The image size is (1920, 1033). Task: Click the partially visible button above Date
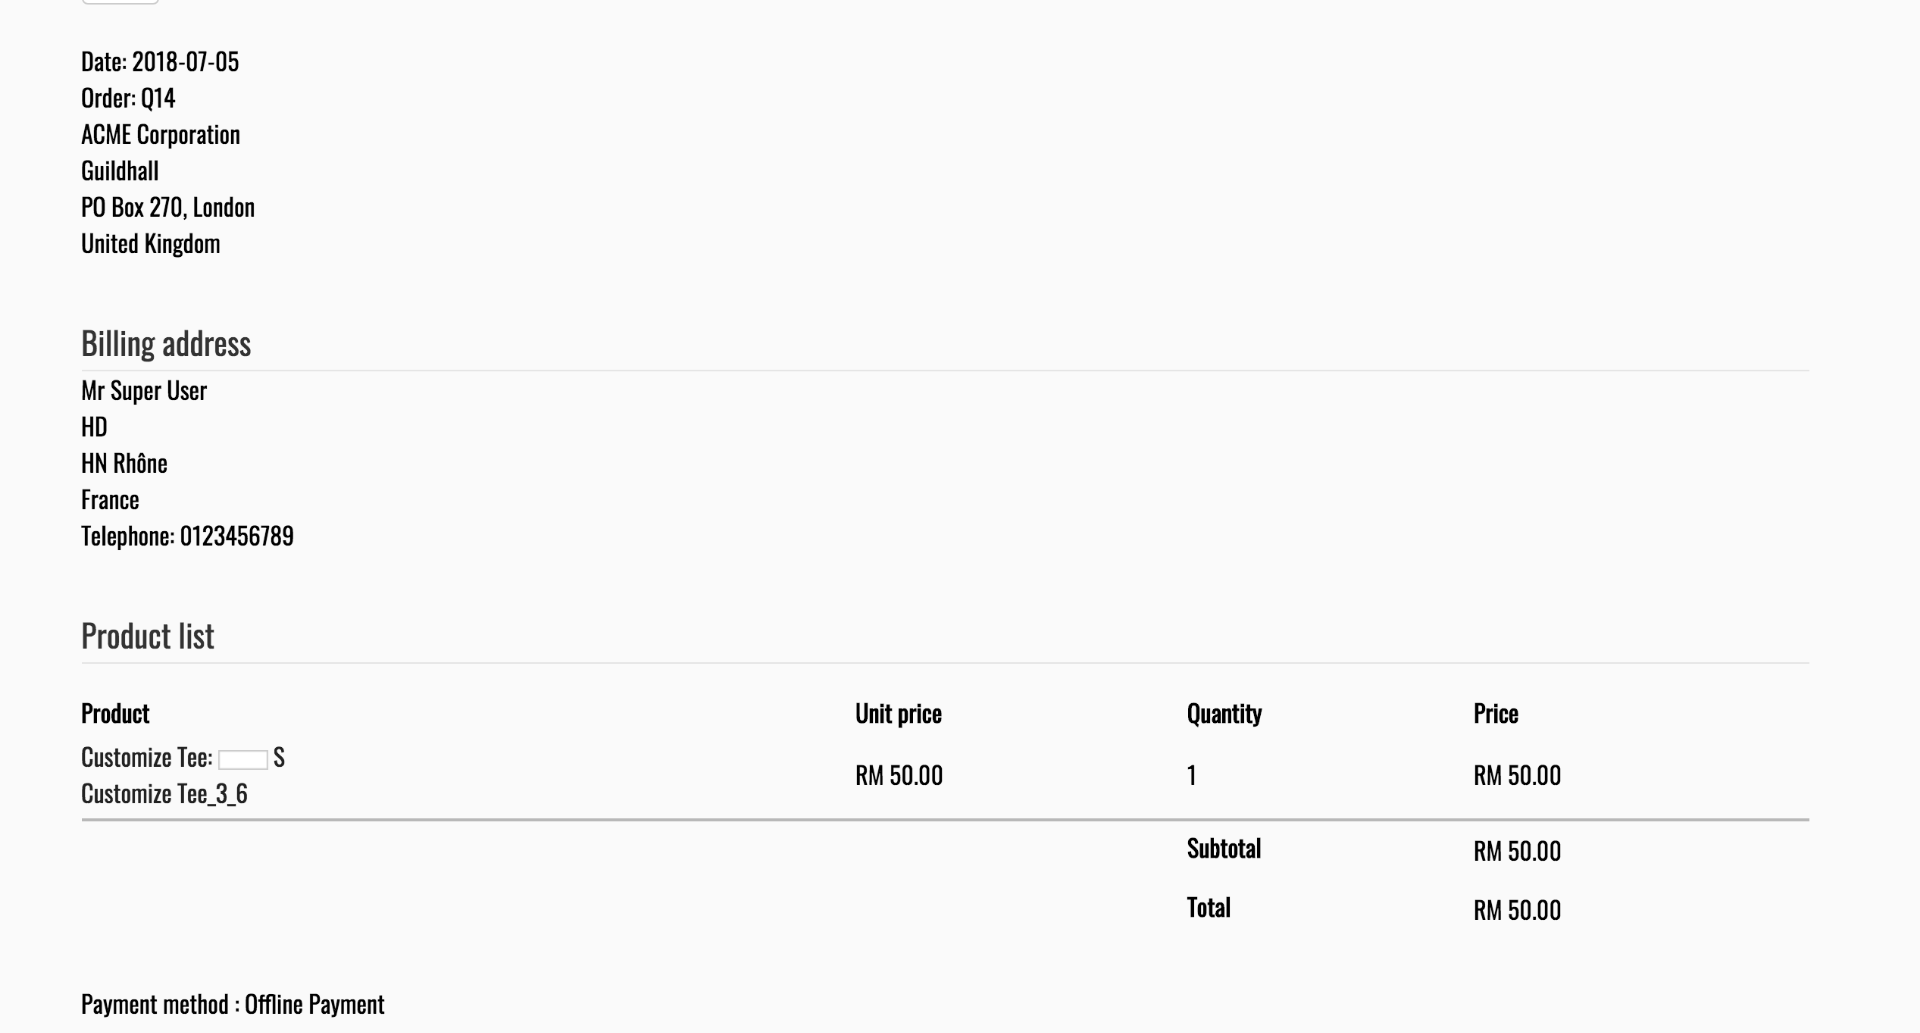[119, 2]
